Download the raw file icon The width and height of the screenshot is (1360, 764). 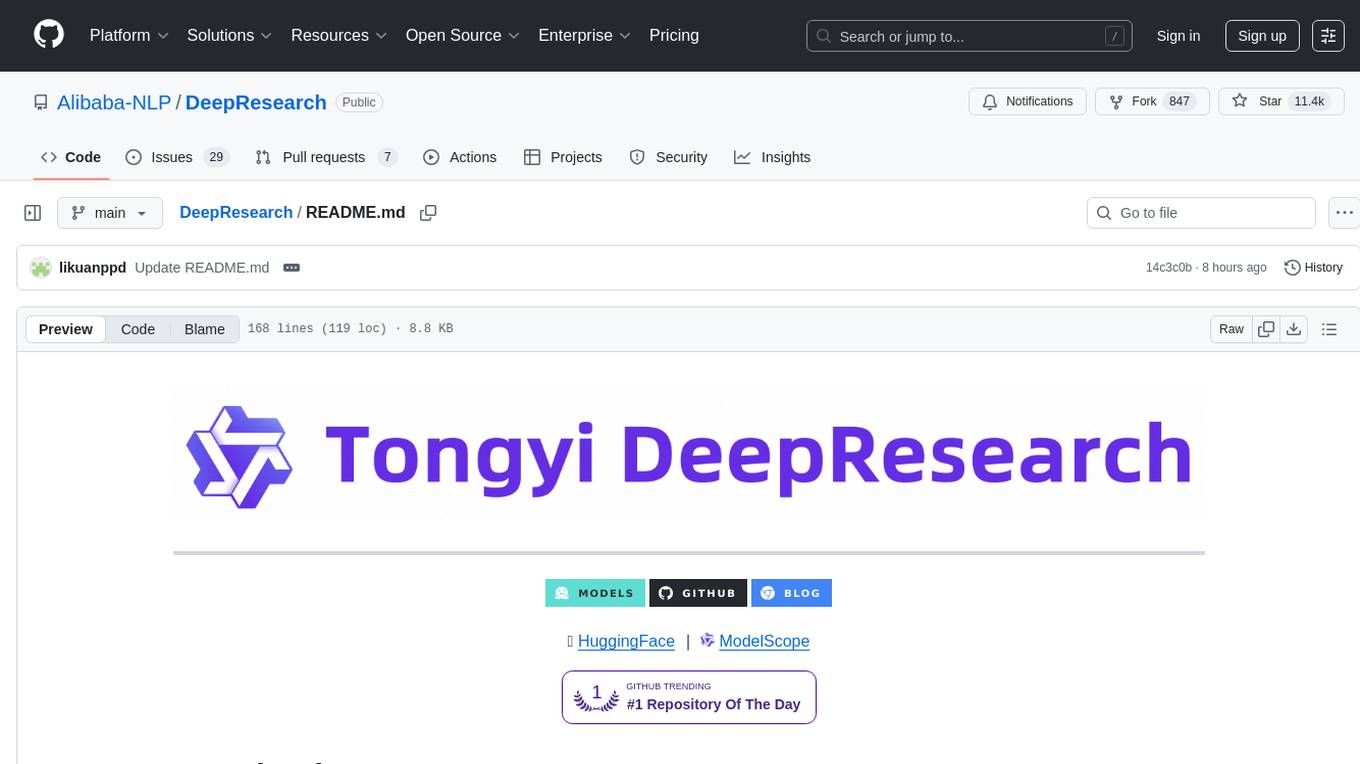click(x=1293, y=329)
